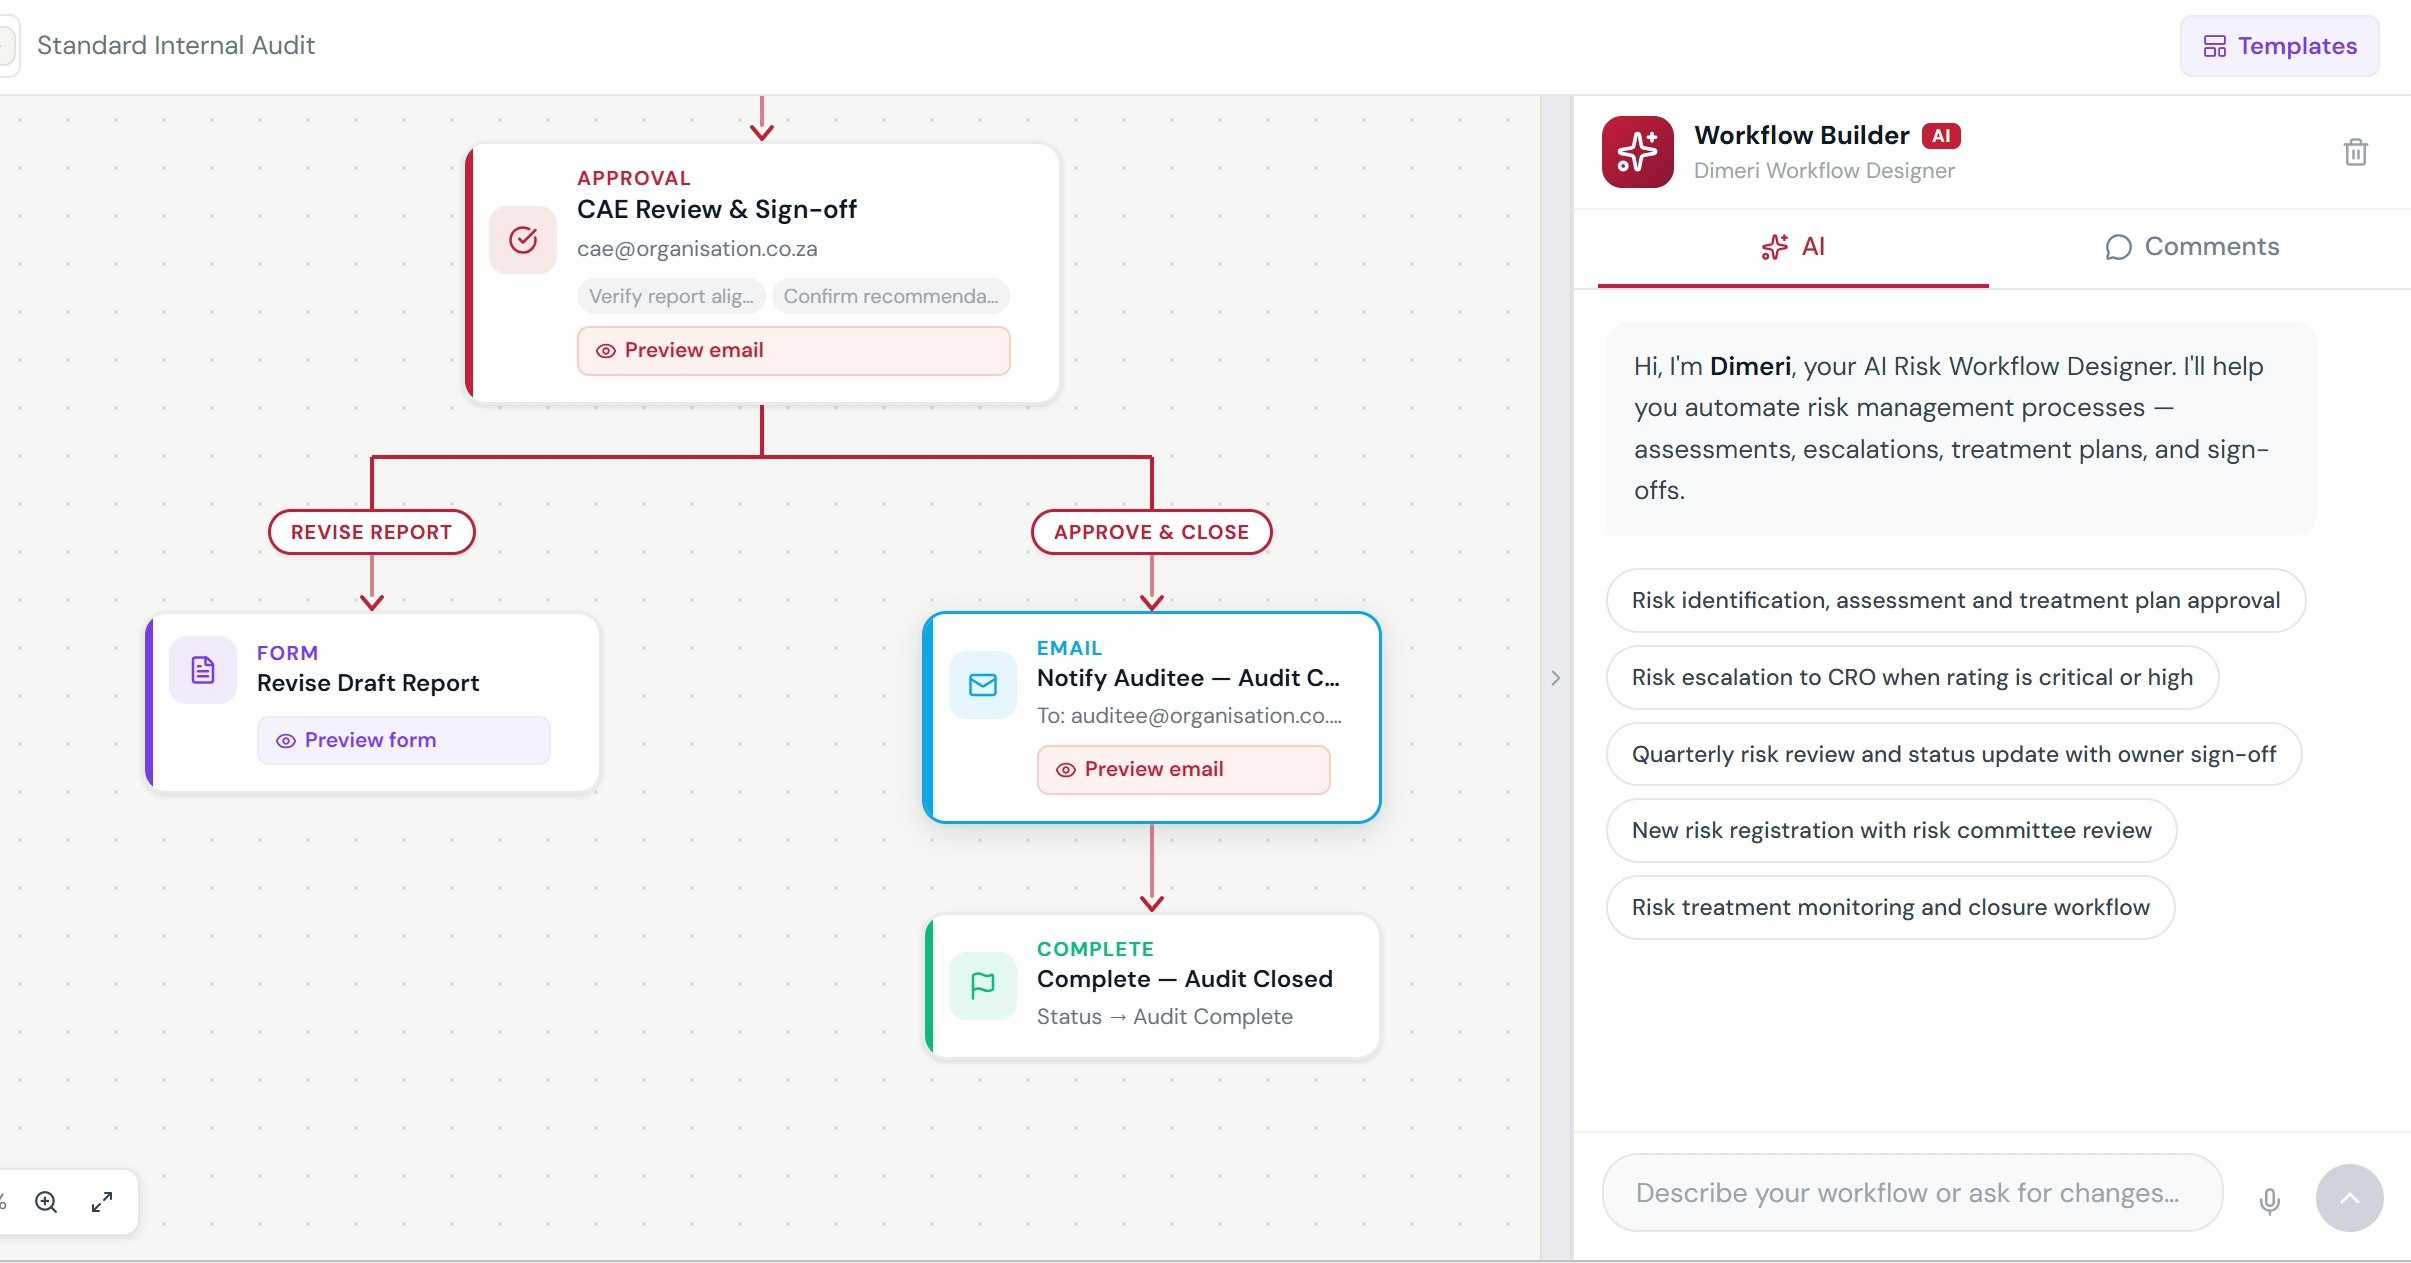The image size is (2411, 1263).
Task: Click the zoom in magnifier icon
Action: click(x=46, y=1201)
